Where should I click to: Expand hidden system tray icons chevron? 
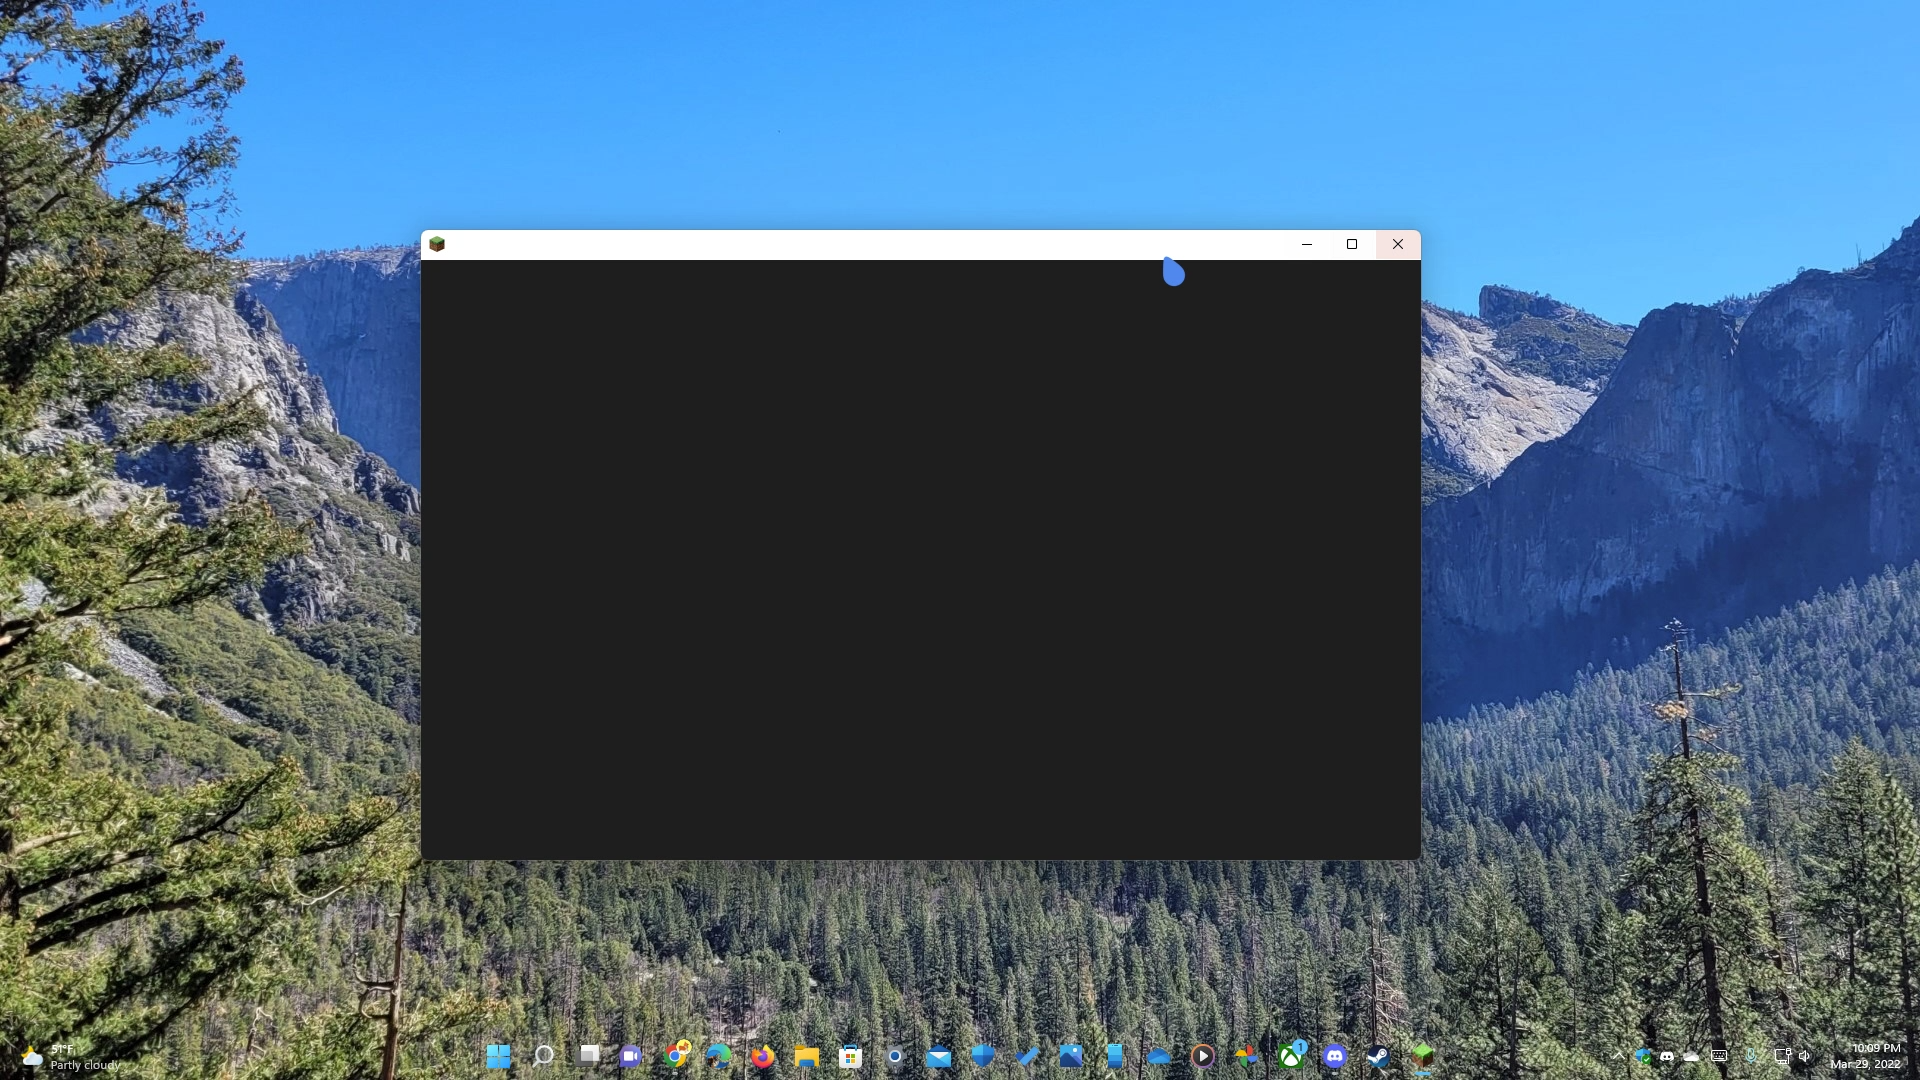[x=1617, y=1056]
